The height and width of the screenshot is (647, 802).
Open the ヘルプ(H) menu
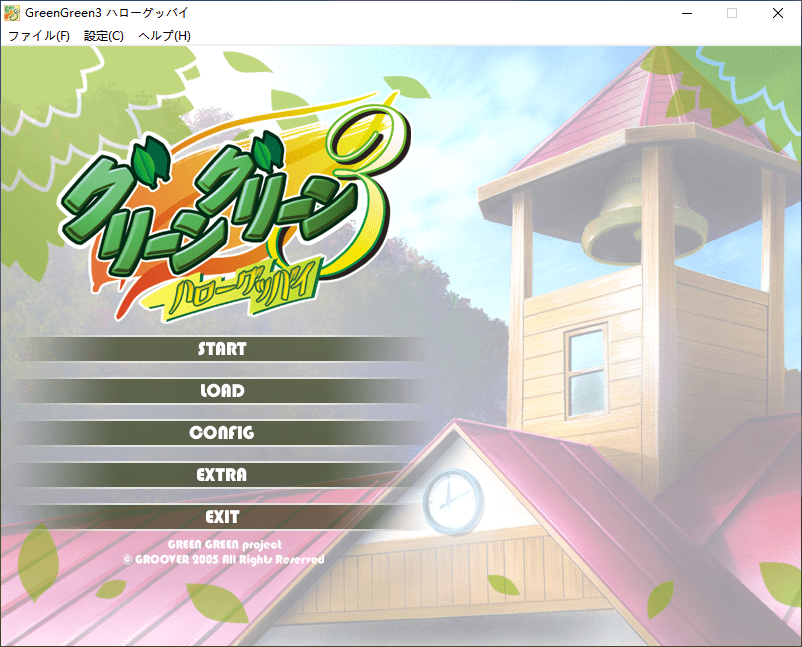point(164,36)
